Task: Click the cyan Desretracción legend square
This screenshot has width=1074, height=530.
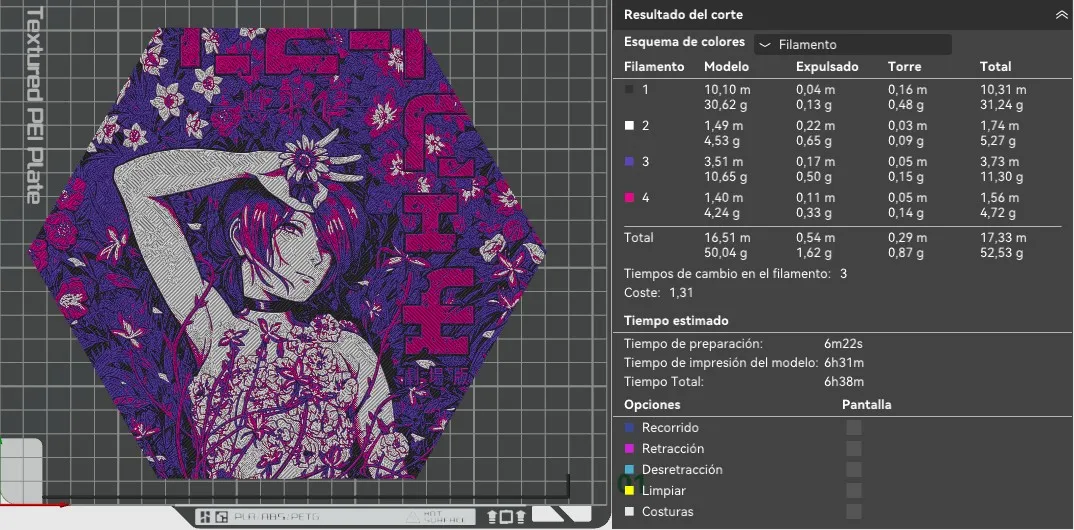Action: point(629,470)
